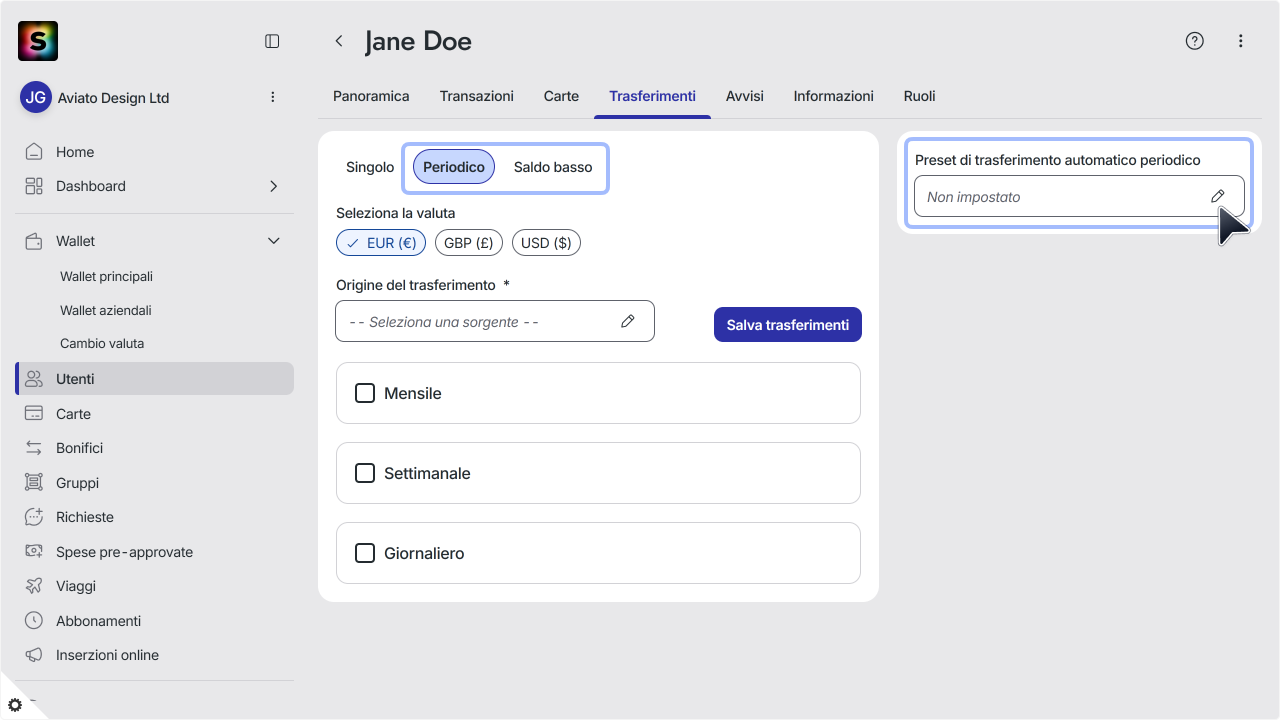Click the Mensile option card

(598, 393)
